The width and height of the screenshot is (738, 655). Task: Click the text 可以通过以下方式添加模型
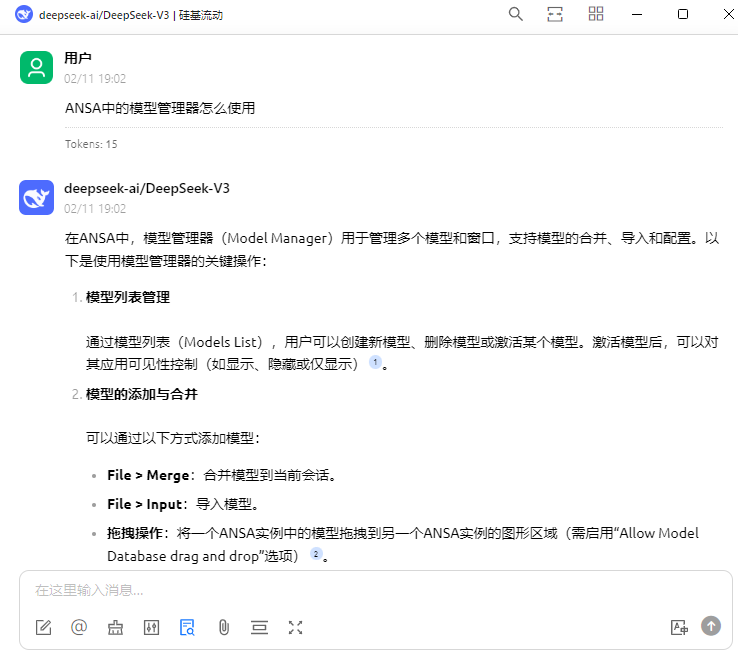click(x=172, y=438)
